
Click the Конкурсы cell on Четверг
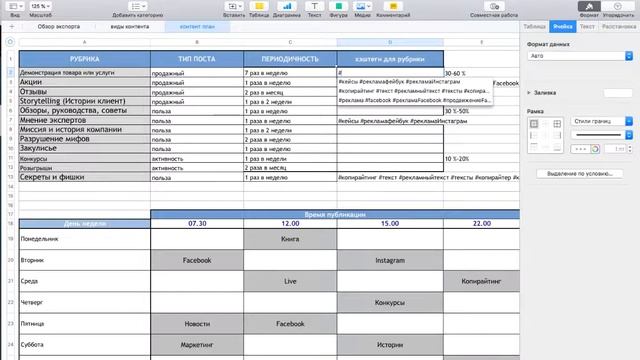pyautogui.click(x=390, y=302)
